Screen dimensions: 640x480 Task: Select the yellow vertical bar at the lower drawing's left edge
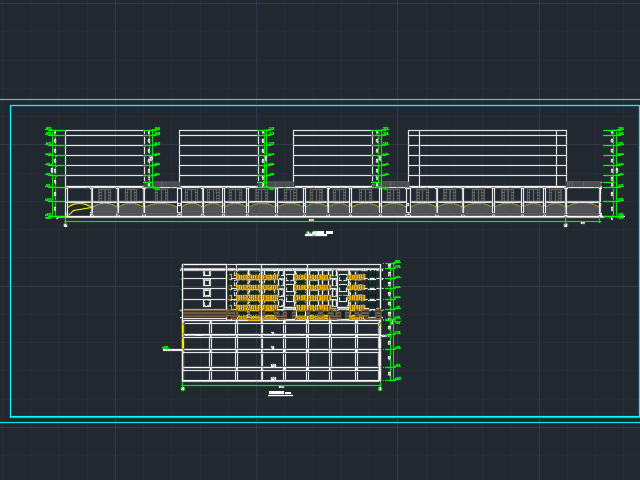pos(183,336)
